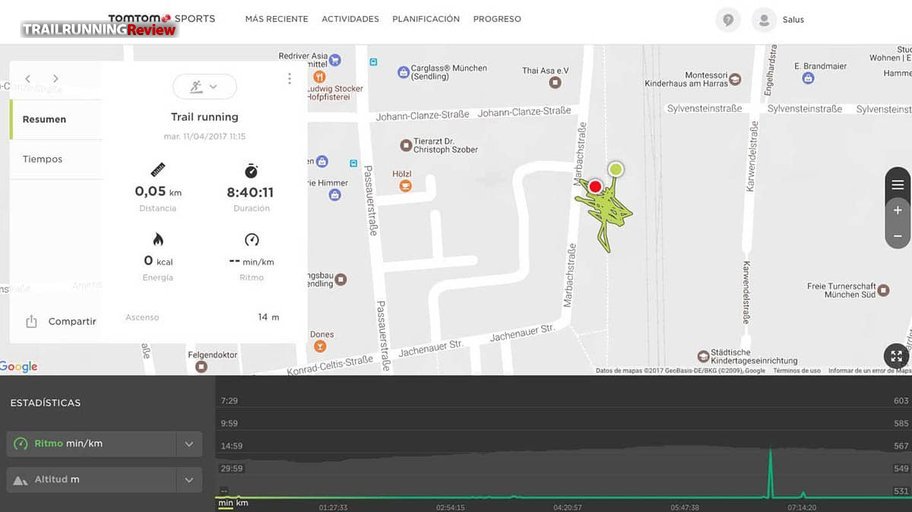Click the red route end marker
Image resolution: width=912 pixels, height=512 pixels.
point(594,186)
